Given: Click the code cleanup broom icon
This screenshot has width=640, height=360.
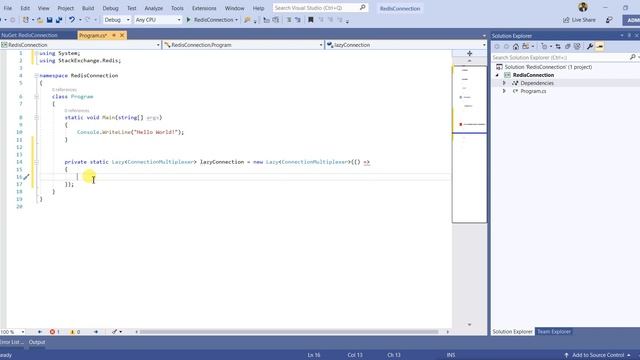Looking at the screenshot, I should tap(115, 332).
